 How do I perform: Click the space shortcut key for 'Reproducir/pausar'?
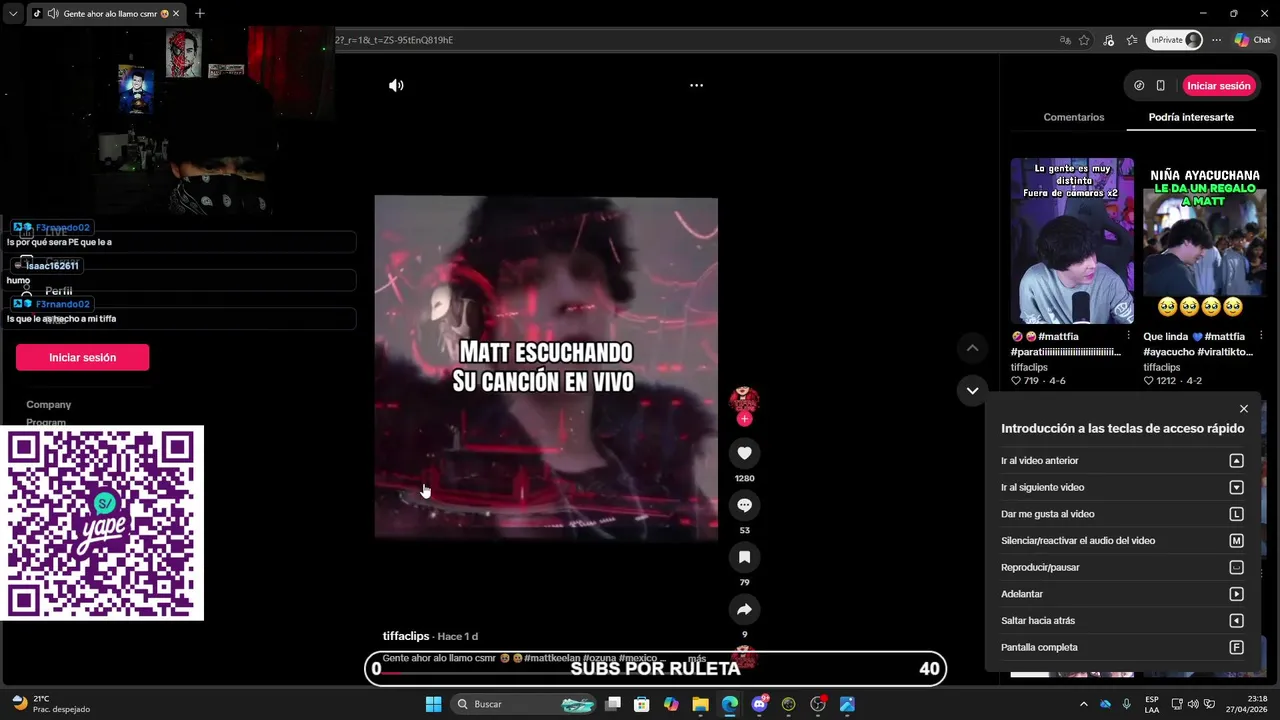click(x=1236, y=567)
